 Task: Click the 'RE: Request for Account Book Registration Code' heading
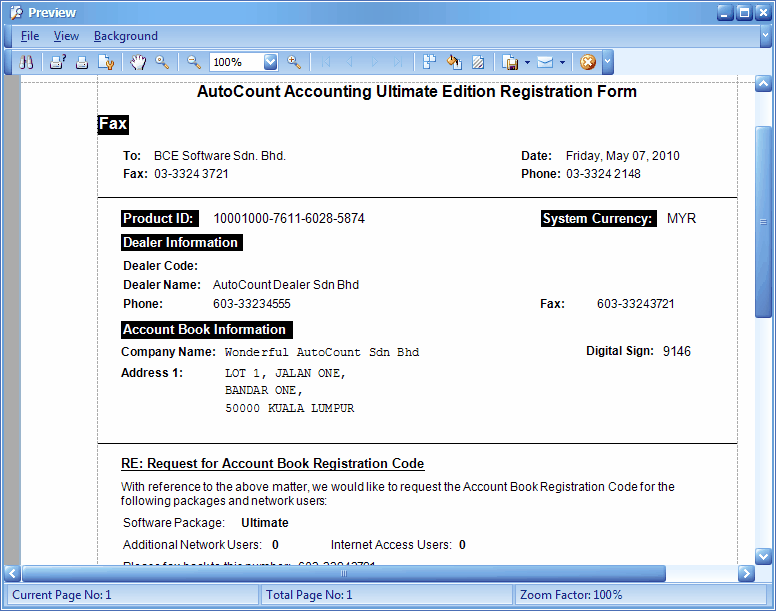click(273, 464)
